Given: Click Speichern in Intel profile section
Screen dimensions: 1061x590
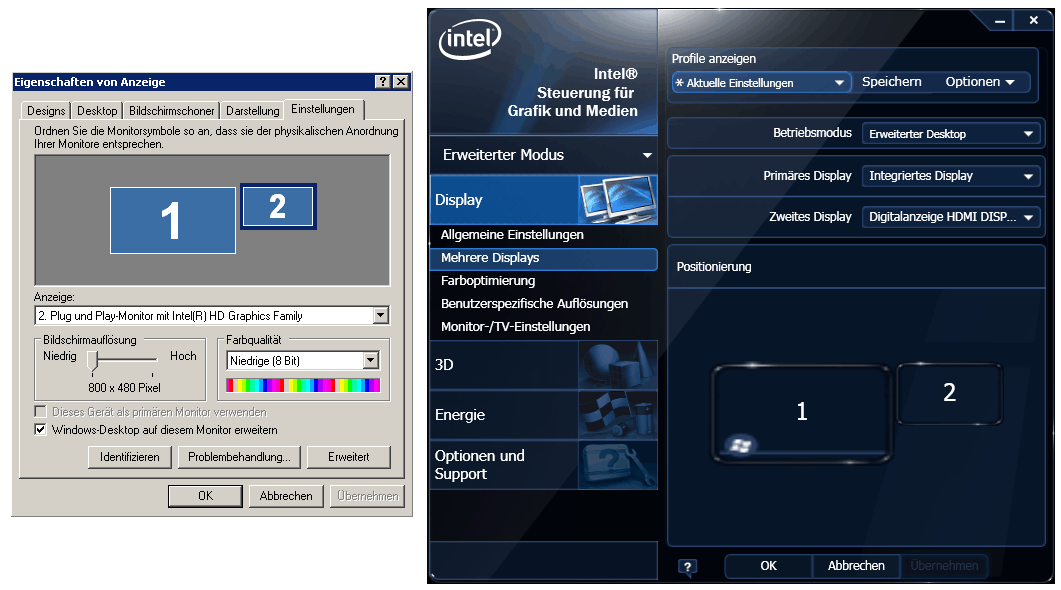Looking at the screenshot, I should click(892, 82).
